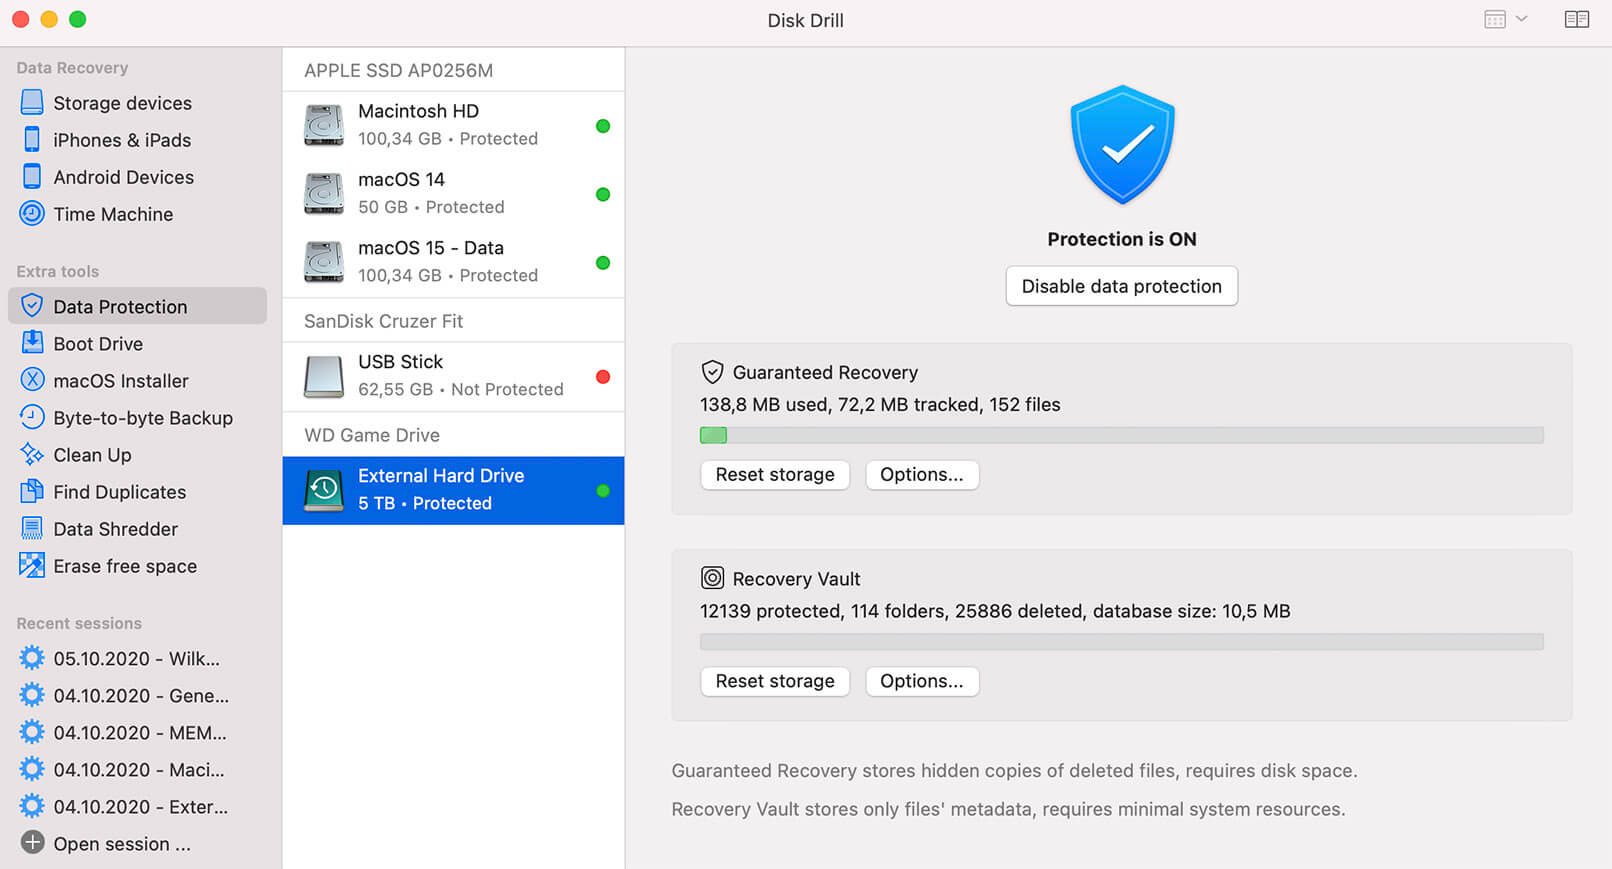
Task: Select "macOS 15 - Data" volume name
Action: pos(431,247)
